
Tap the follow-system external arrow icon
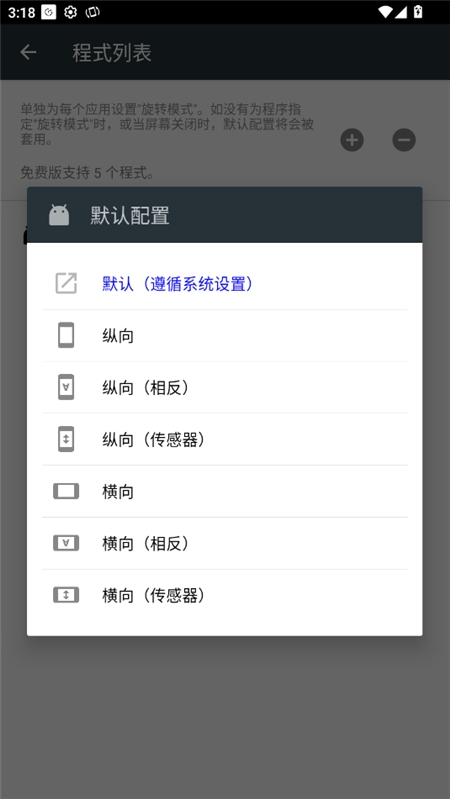click(66, 283)
